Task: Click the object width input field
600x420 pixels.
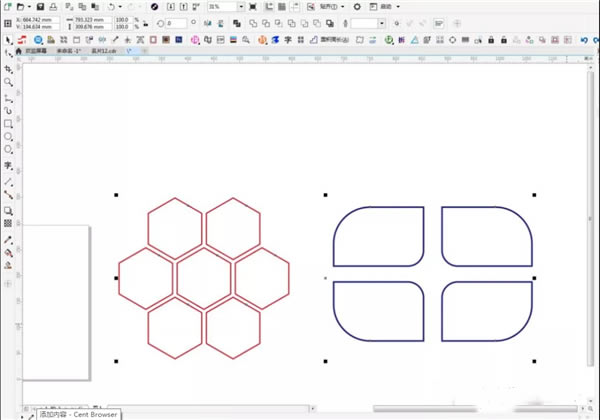Action: click(93, 20)
